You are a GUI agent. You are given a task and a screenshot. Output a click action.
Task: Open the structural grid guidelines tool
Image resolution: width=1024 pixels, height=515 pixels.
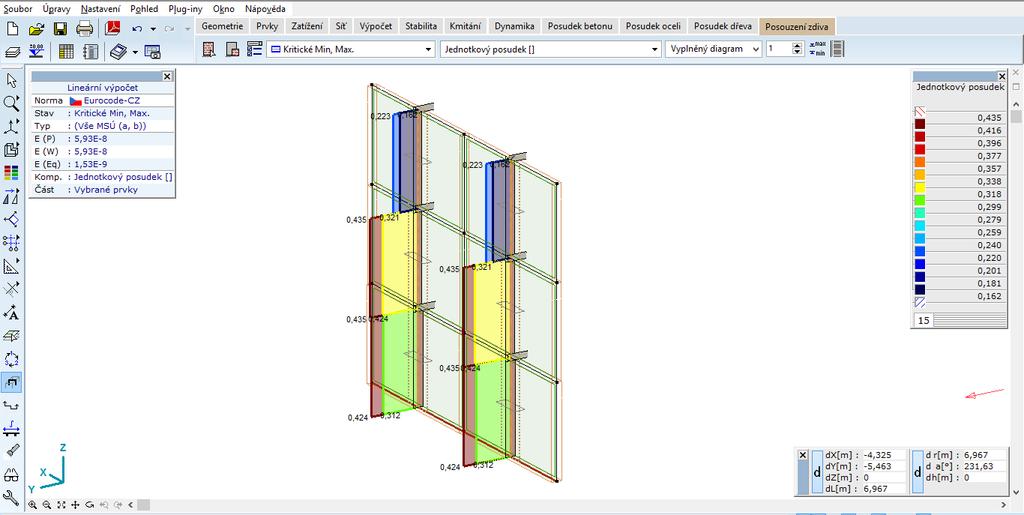(x=12, y=243)
